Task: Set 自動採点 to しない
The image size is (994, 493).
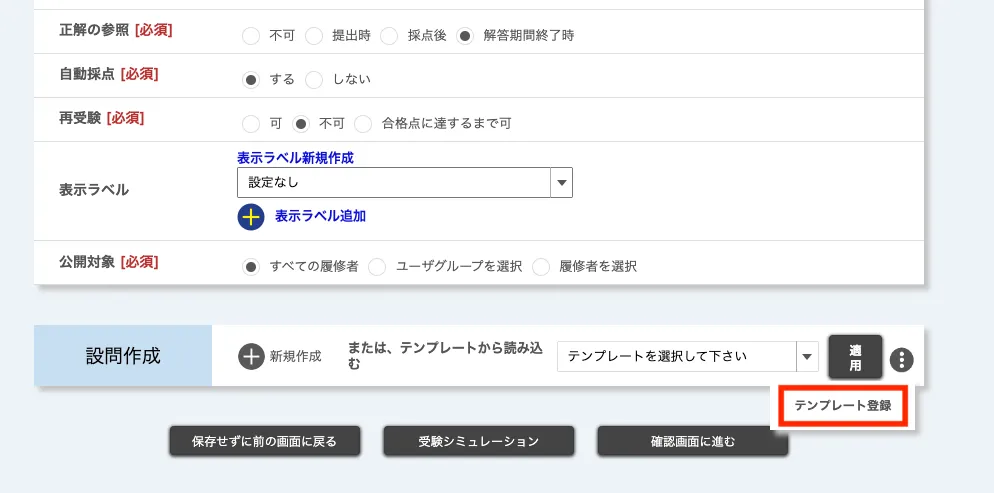Action: [x=314, y=79]
